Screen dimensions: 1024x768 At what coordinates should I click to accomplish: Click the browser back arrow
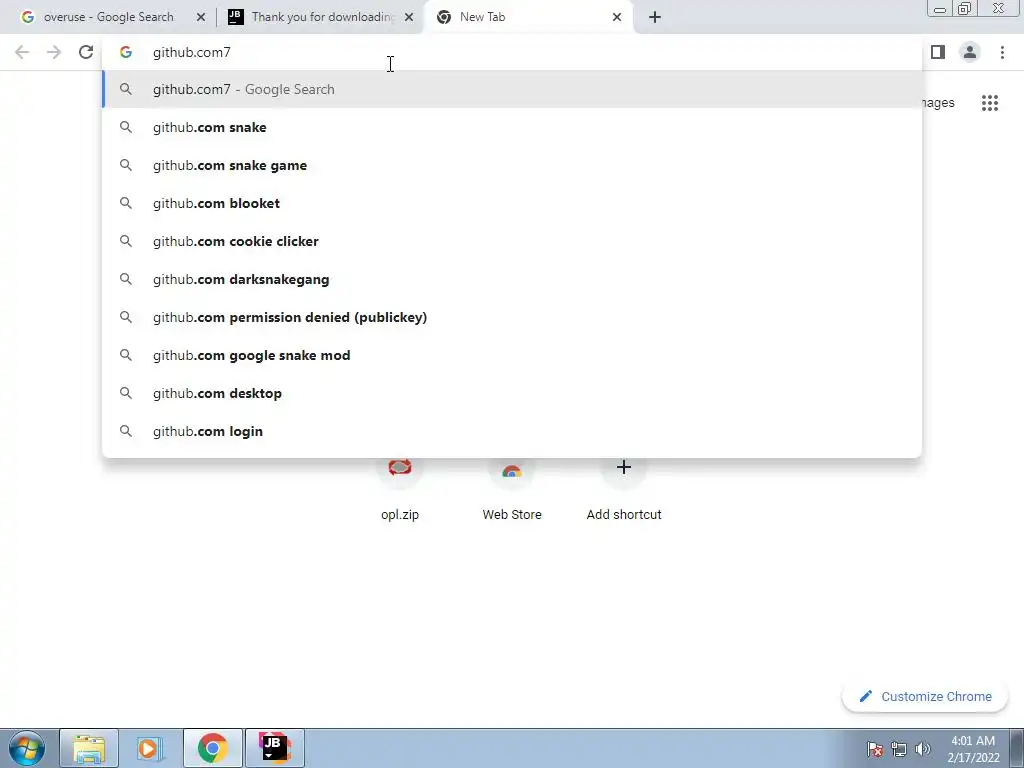22,52
